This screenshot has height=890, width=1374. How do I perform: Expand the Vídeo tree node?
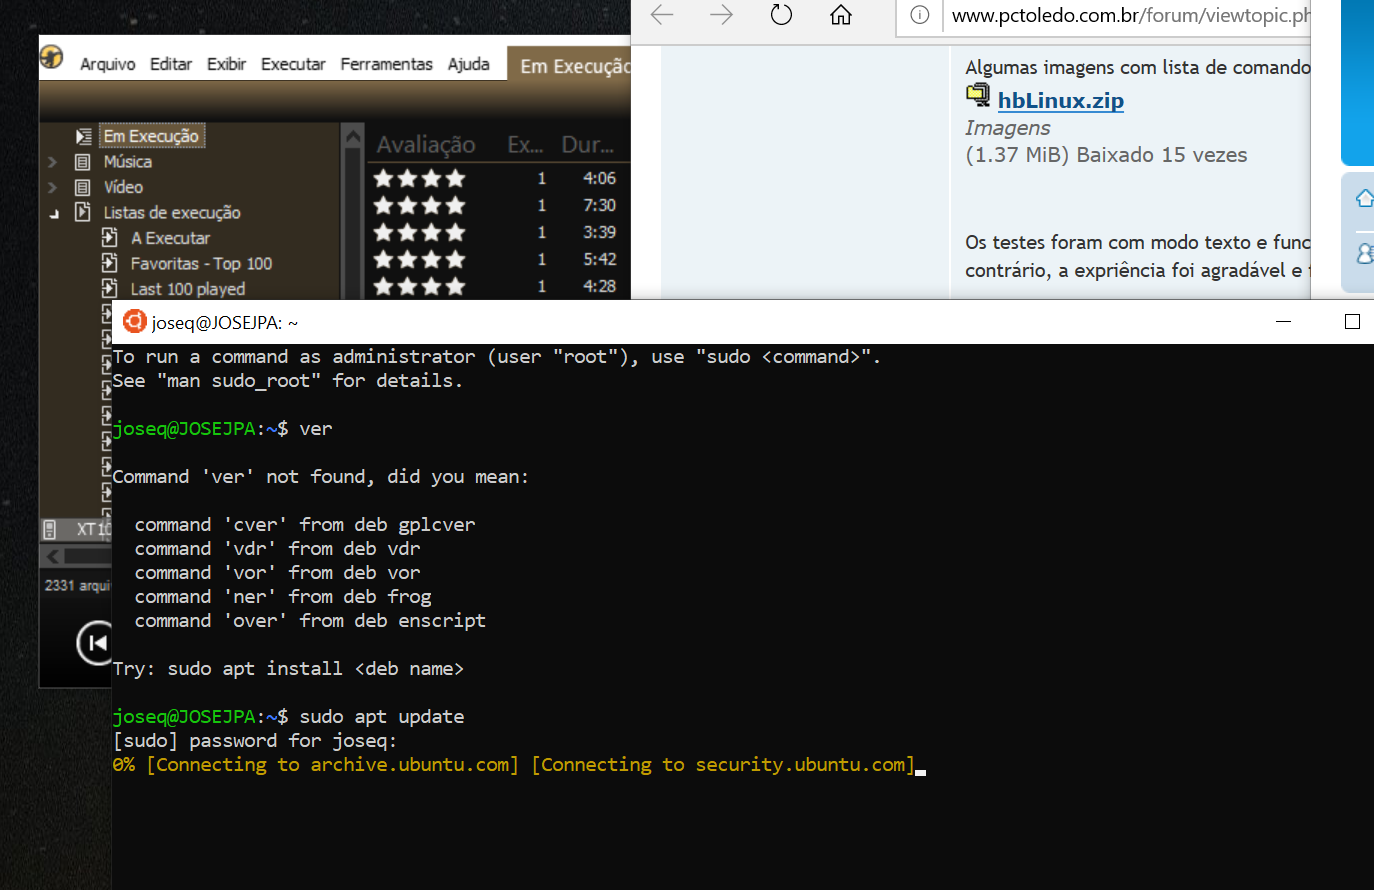tap(53, 187)
